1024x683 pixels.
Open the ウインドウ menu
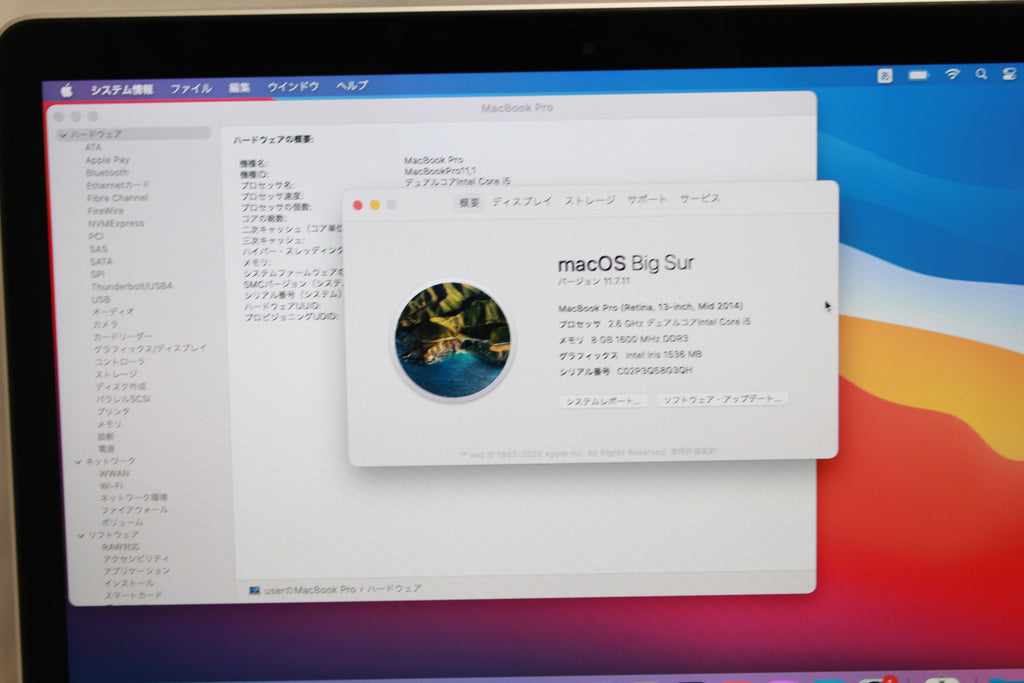(x=293, y=86)
